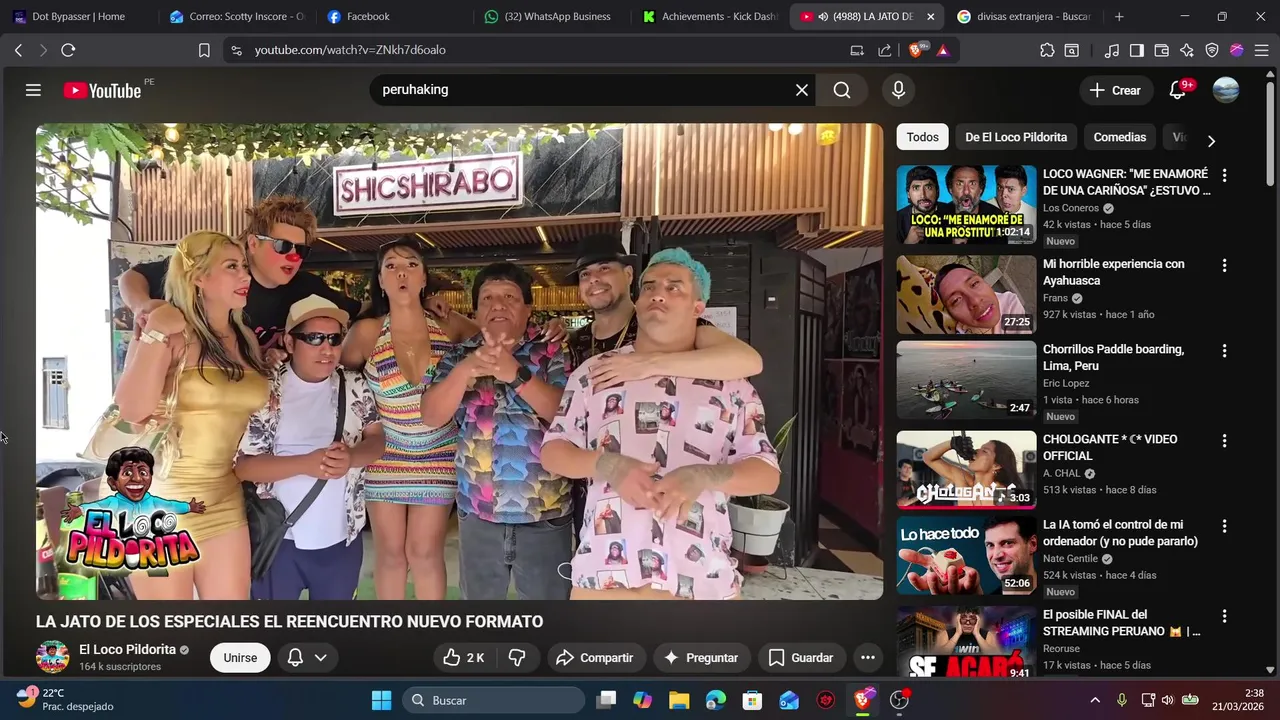
Task: Open options for CHOLOGANTE video
Action: coord(1224,441)
